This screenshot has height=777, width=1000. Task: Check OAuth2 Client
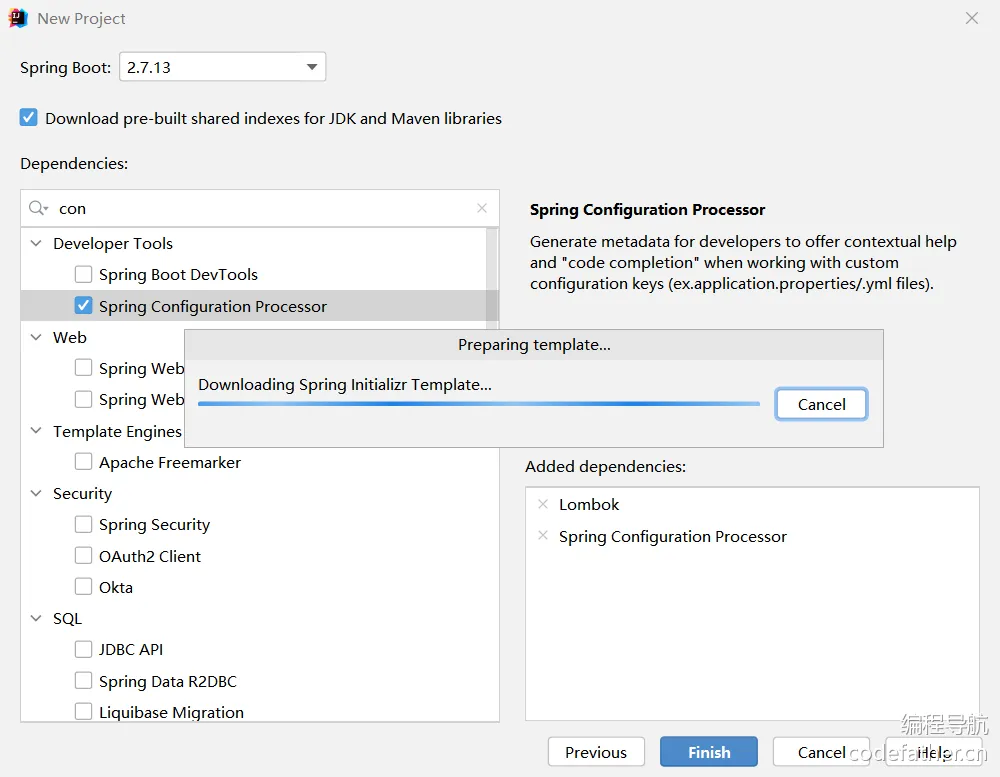tap(84, 556)
